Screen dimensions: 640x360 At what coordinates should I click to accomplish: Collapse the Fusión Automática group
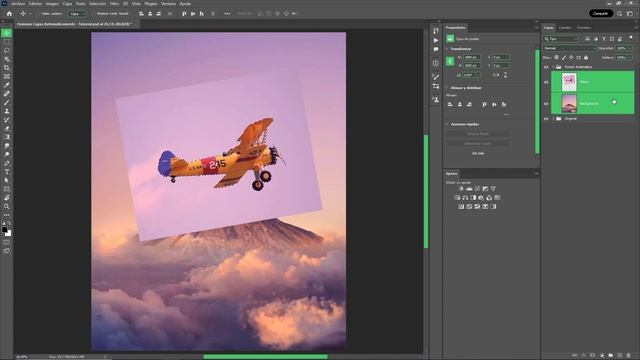[553, 67]
